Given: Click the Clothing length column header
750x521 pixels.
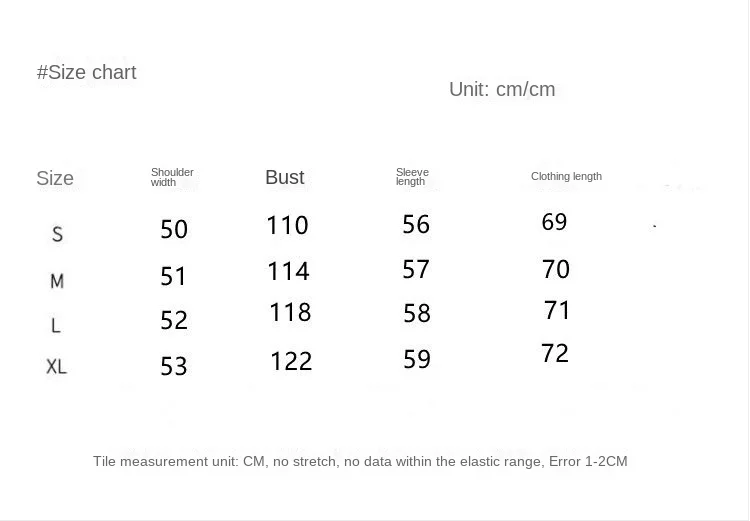Looking at the screenshot, I should tap(566, 177).
